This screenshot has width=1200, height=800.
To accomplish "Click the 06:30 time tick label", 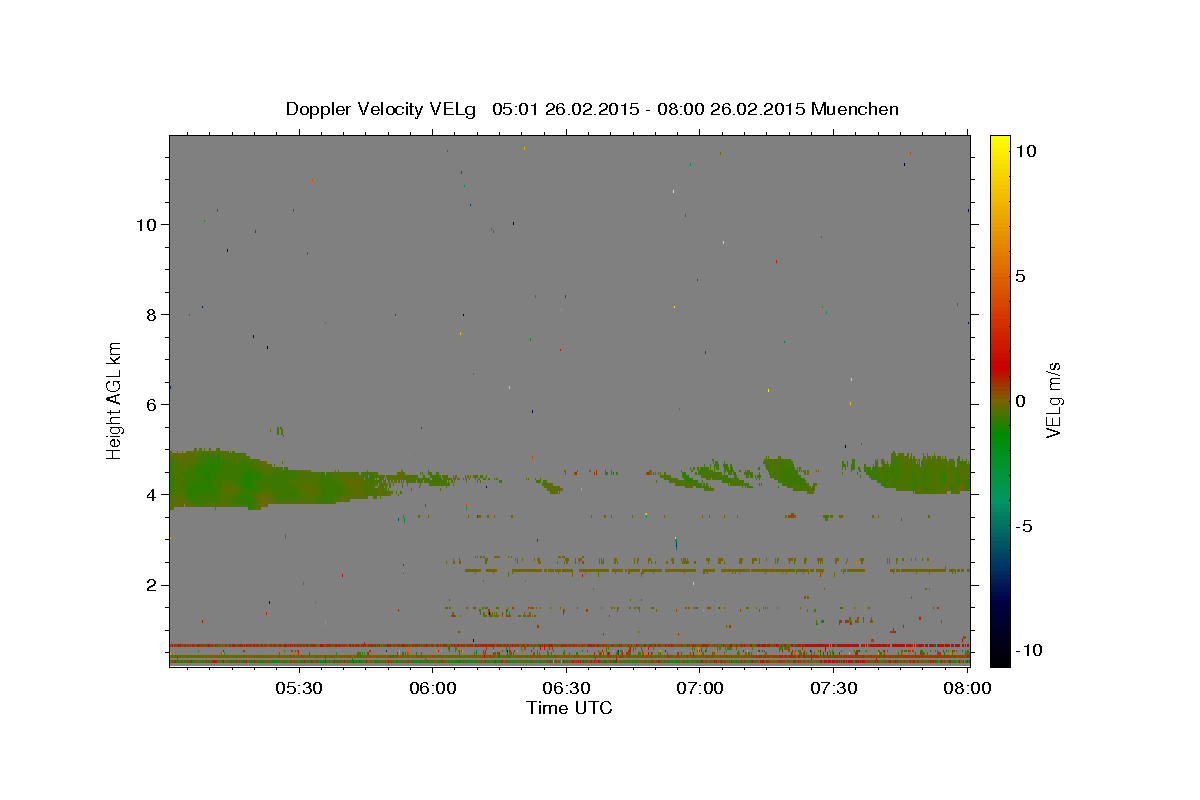I will click(x=566, y=688).
